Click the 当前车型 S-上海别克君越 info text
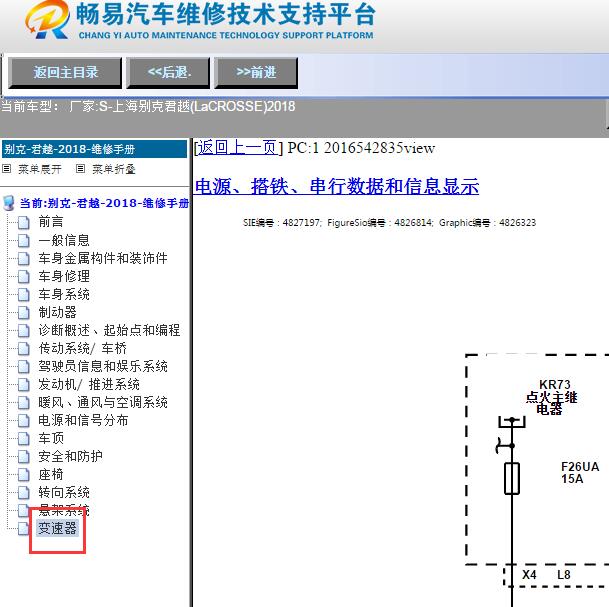 (148, 106)
